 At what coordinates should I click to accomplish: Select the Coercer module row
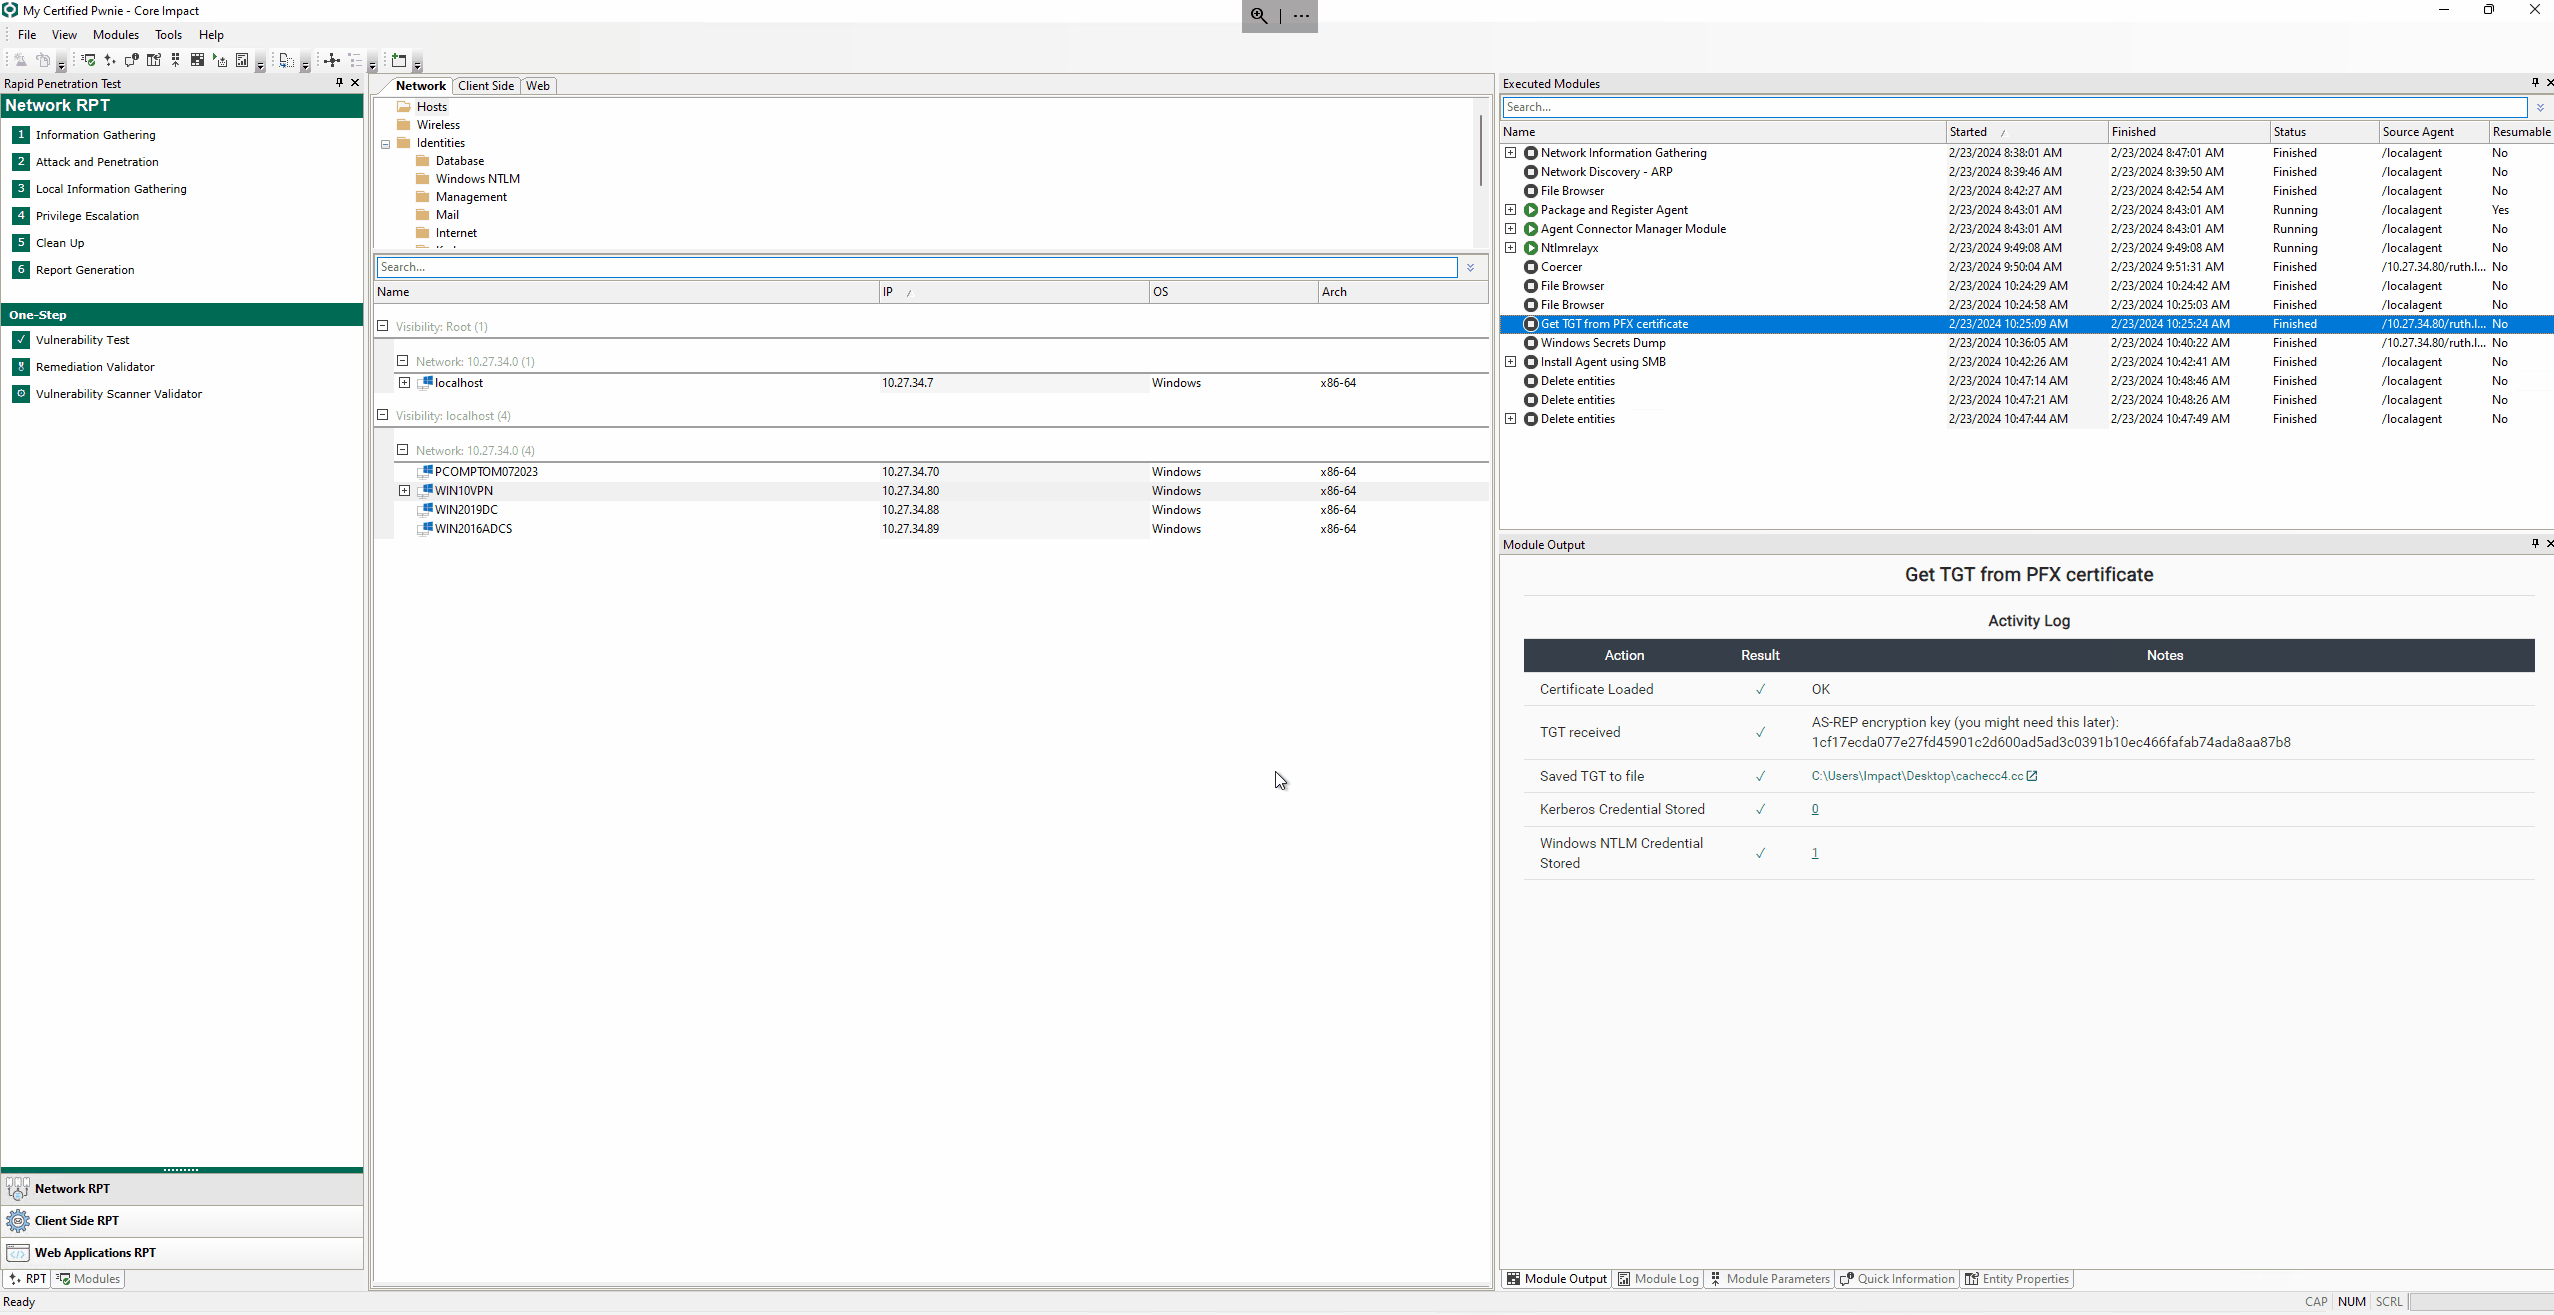click(x=2026, y=267)
